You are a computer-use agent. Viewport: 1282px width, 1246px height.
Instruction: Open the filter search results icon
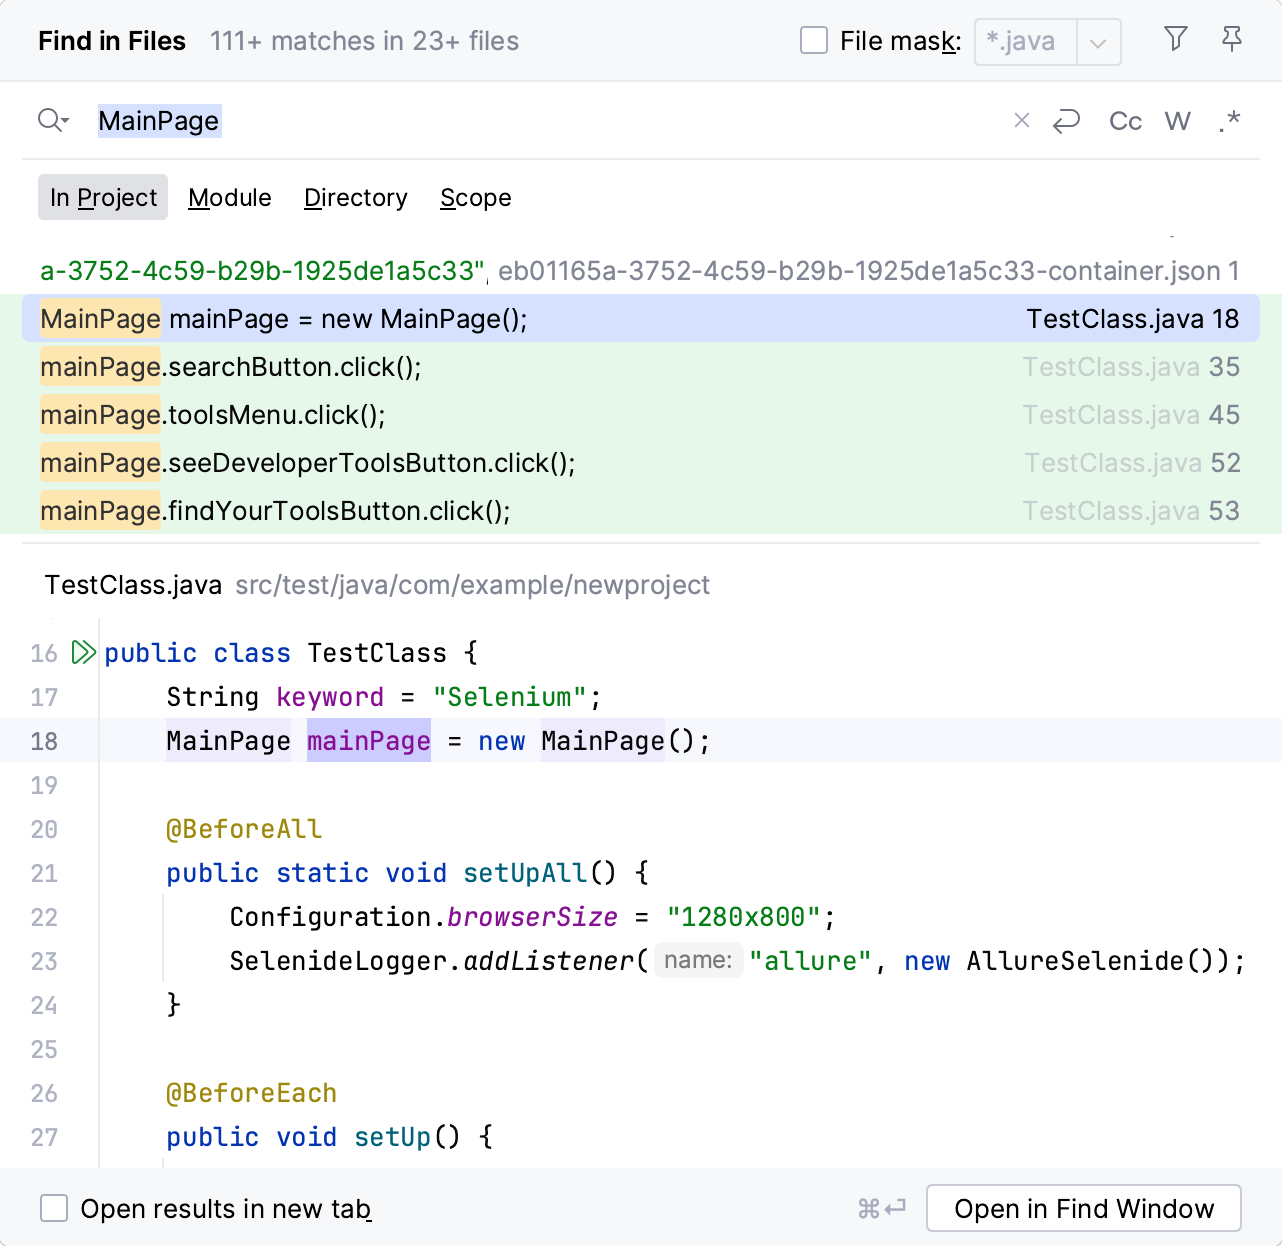click(1176, 39)
